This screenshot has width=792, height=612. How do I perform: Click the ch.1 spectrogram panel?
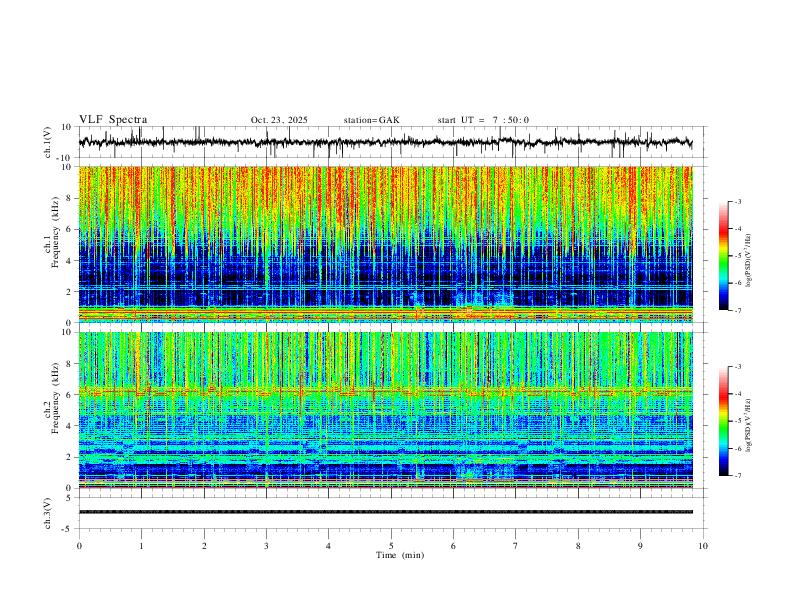coord(385,244)
